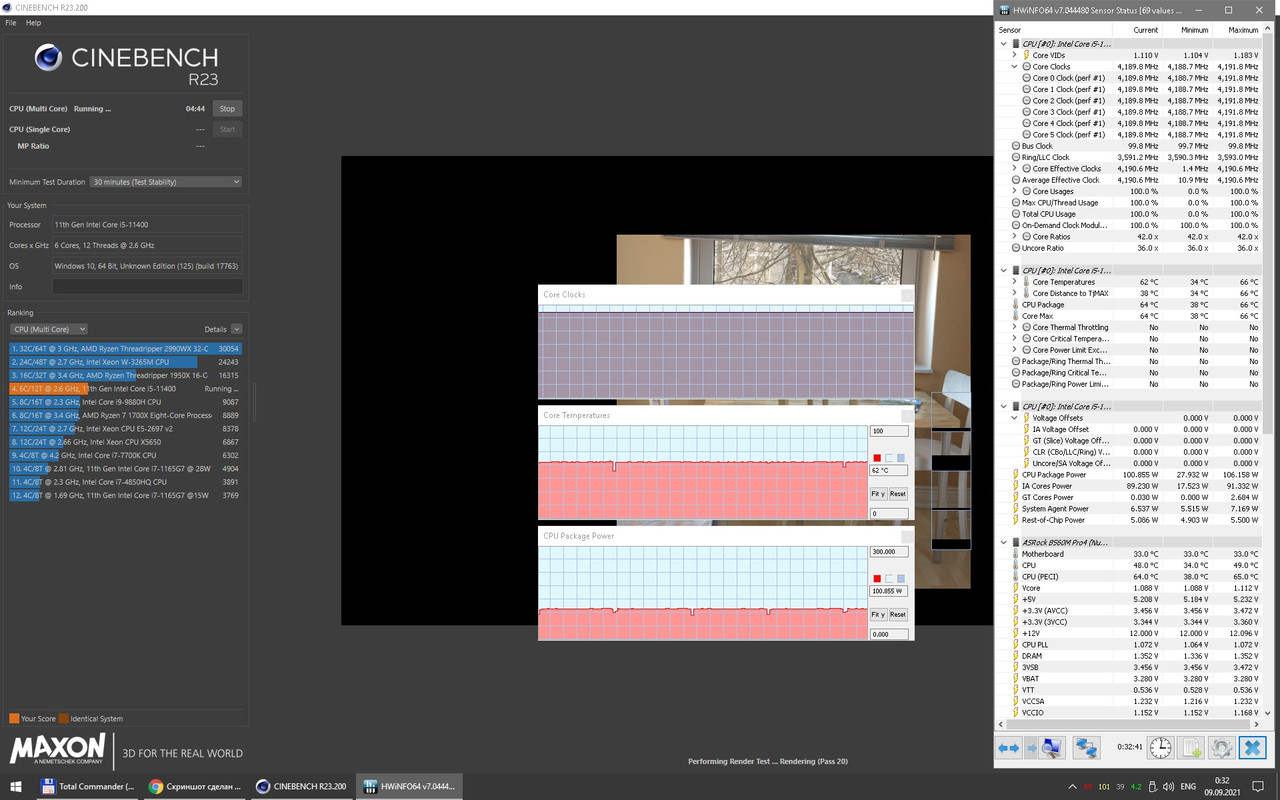
Task: Click CPU Package Power max field 300.000
Action: pos(889,551)
